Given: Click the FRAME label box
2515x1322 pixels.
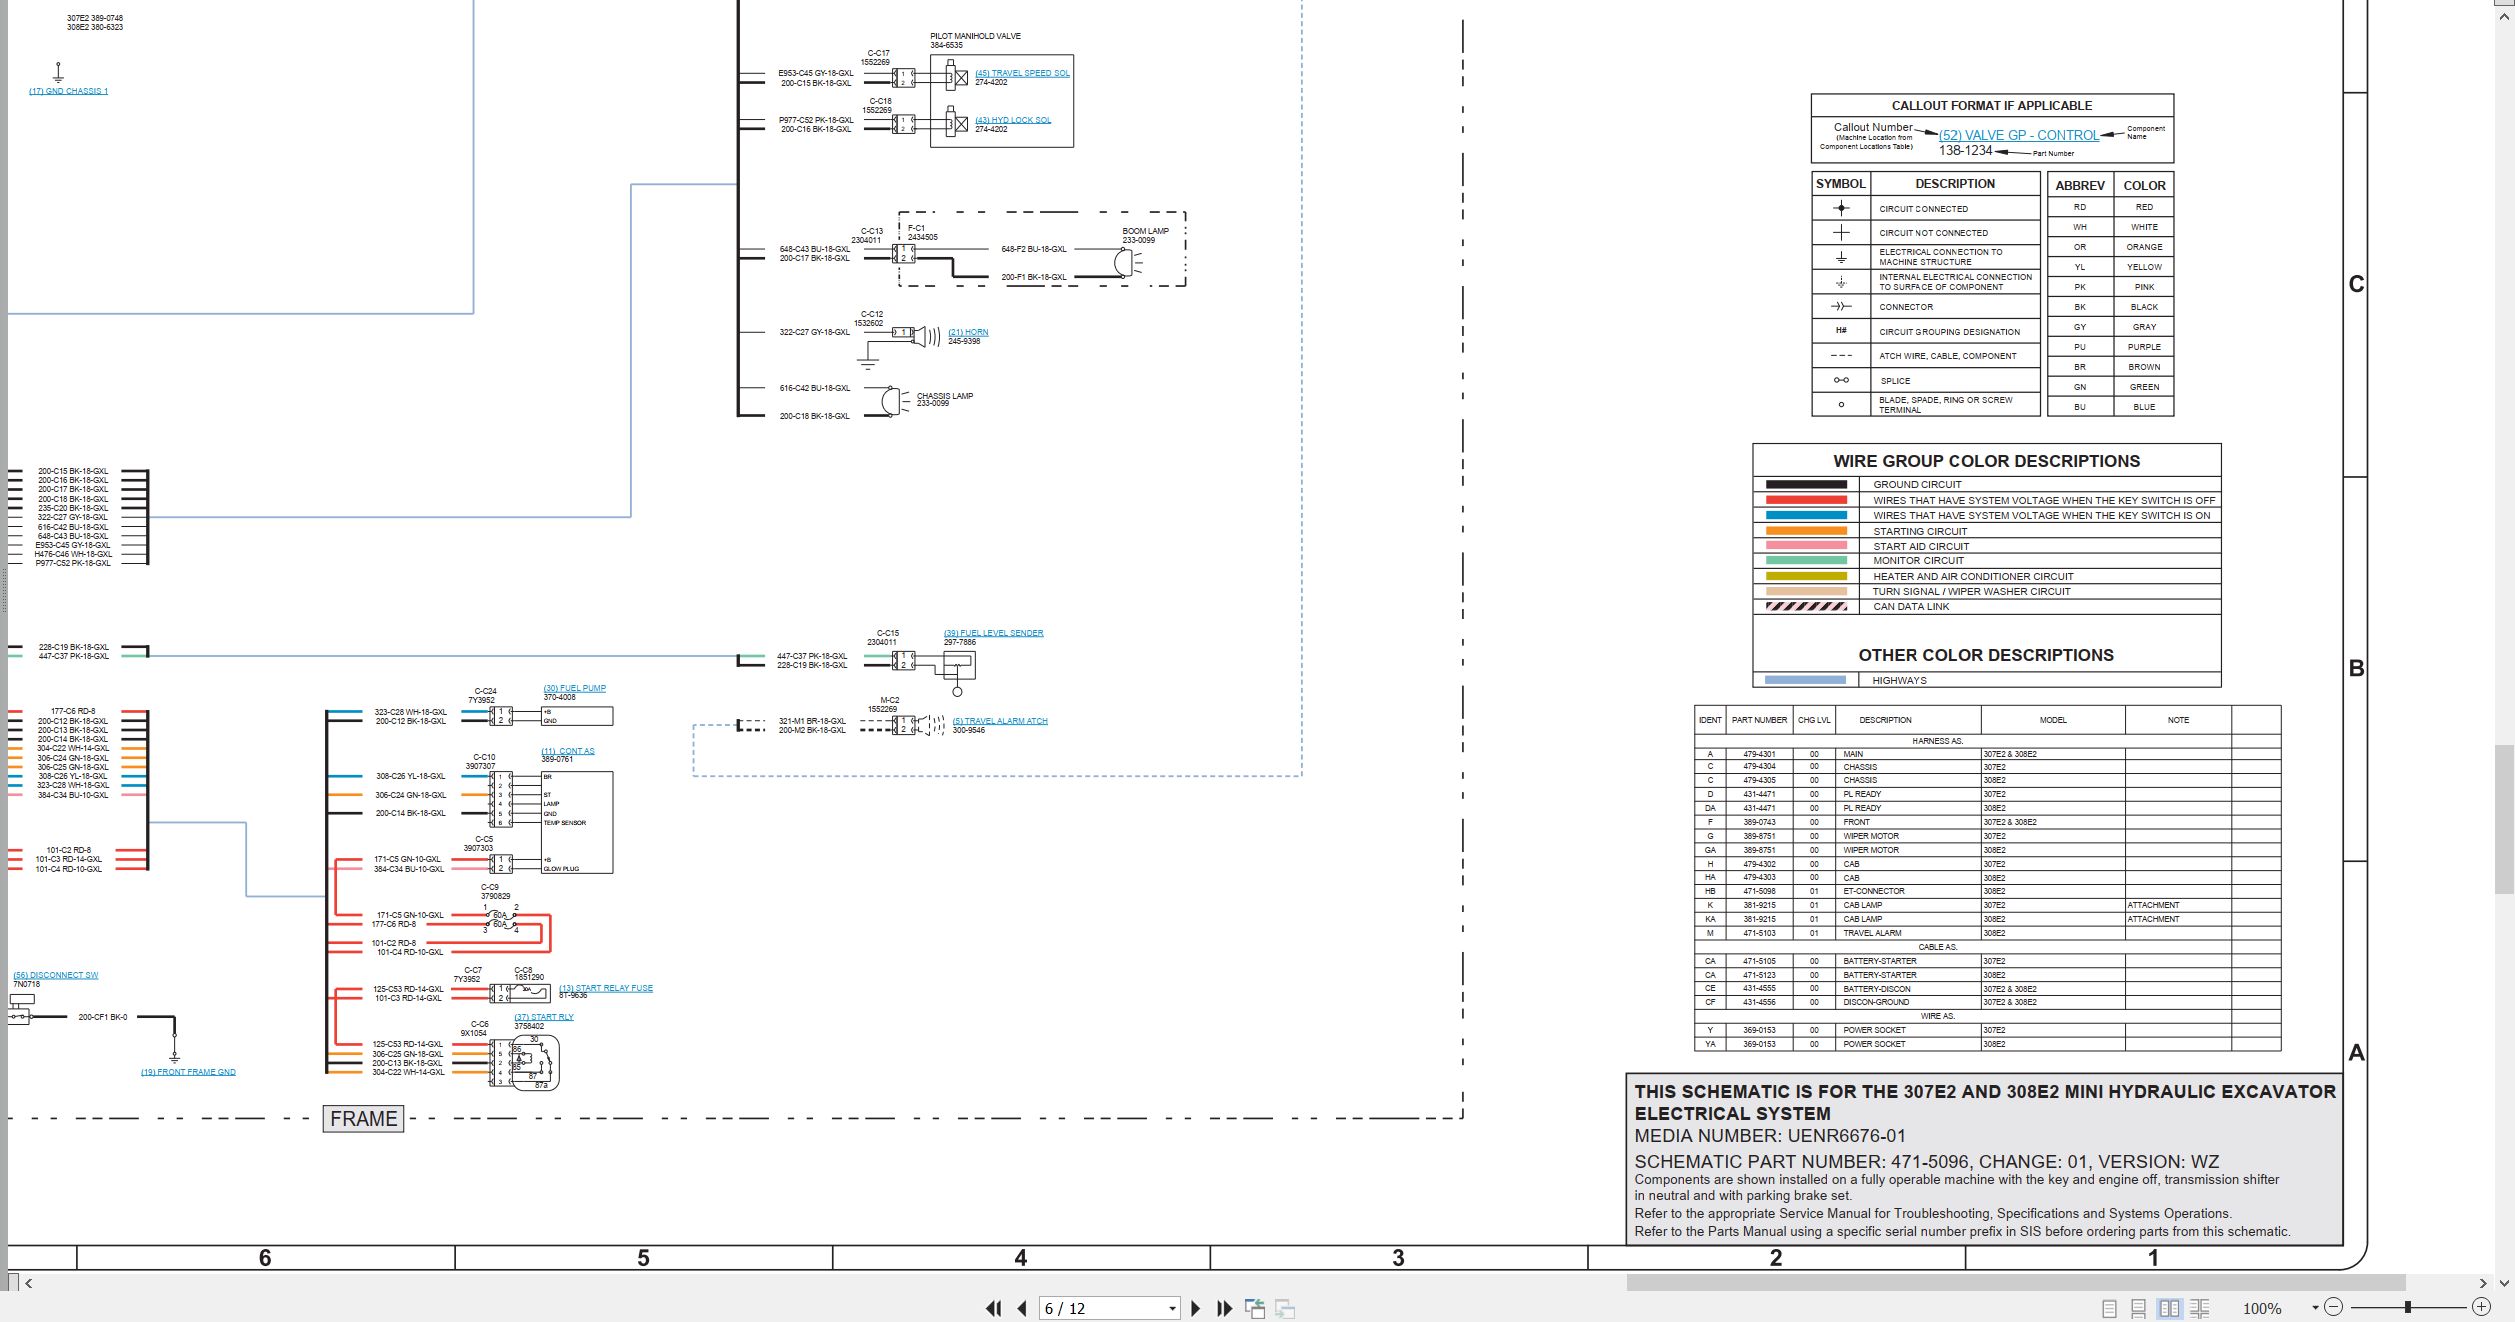Looking at the screenshot, I should [x=364, y=1119].
